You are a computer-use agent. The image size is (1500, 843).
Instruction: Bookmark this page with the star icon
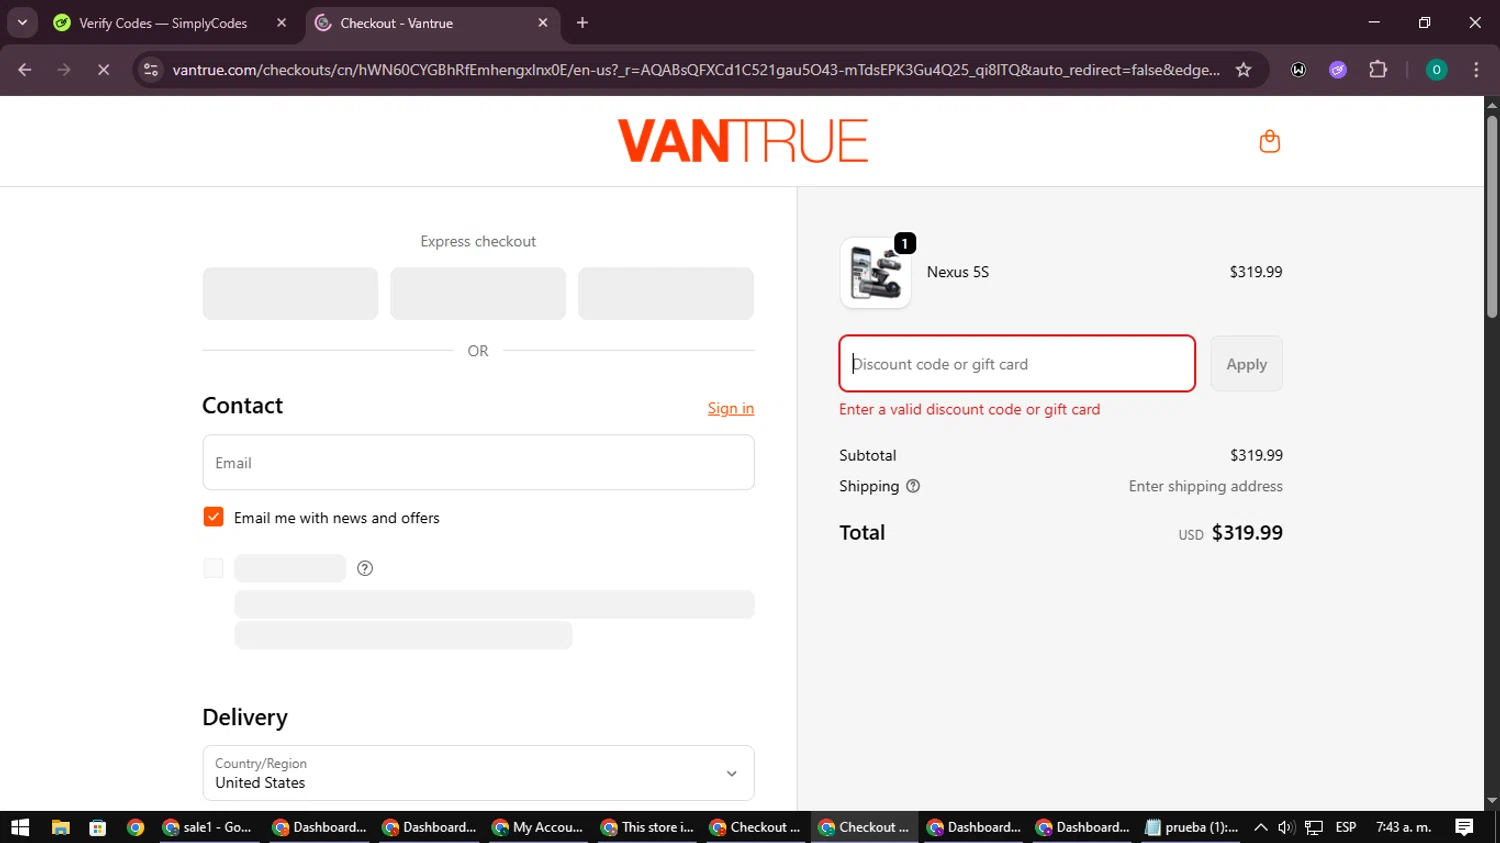click(1243, 70)
